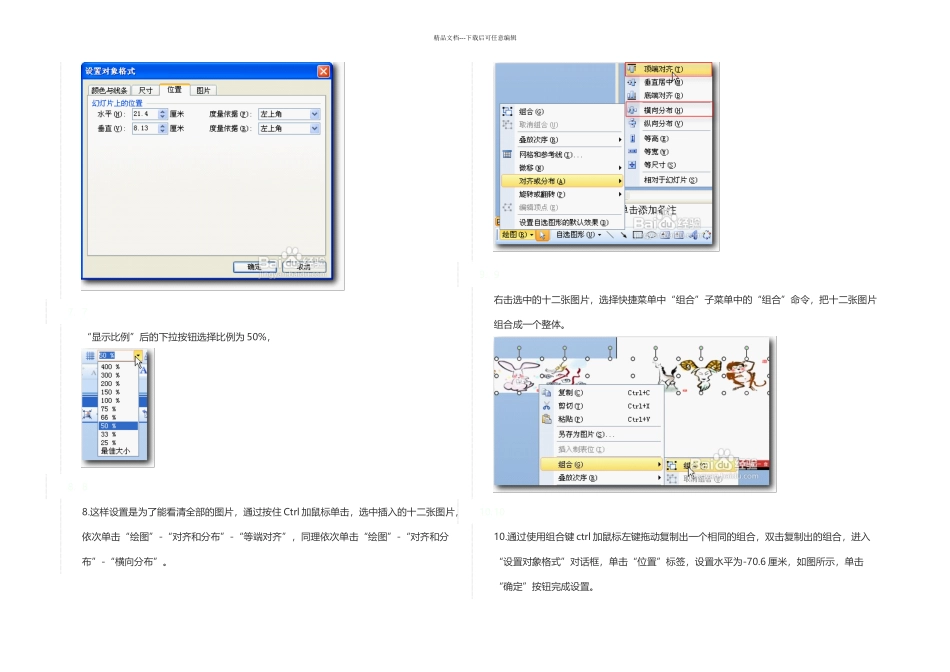Choose 设置自选图形的默认效果
Image resolution: width=950 pixels, height=672 pixels.
[562, 222]
